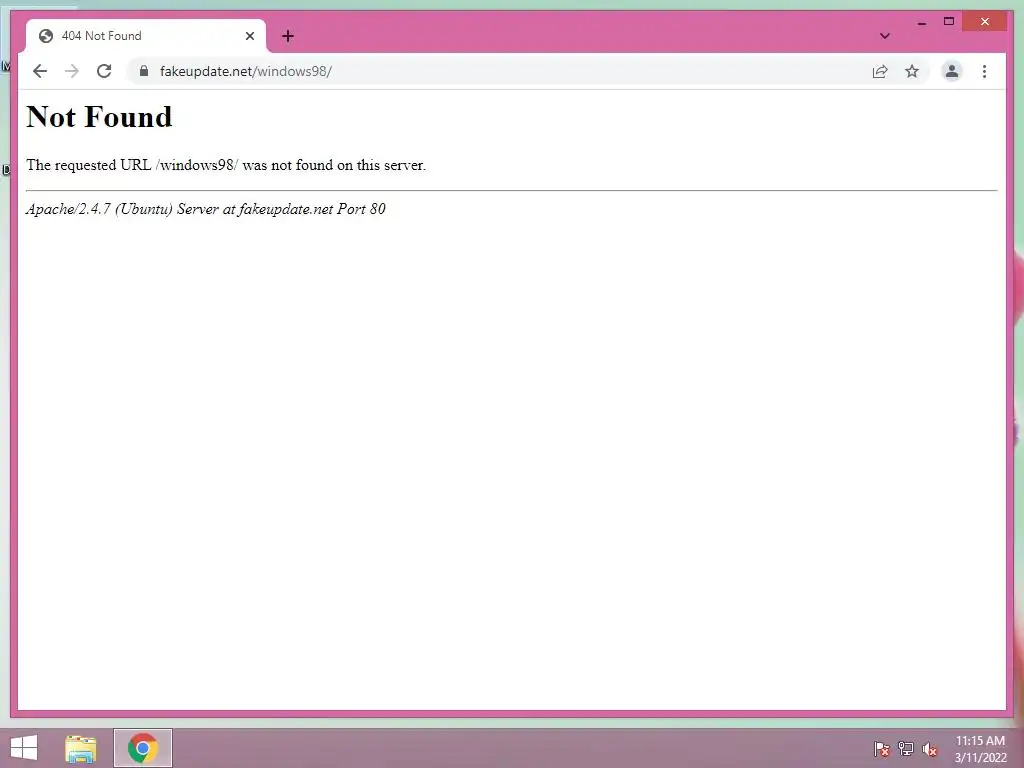
Task: Open a new tab with the plus button
Action: click(x=288, y=36)
